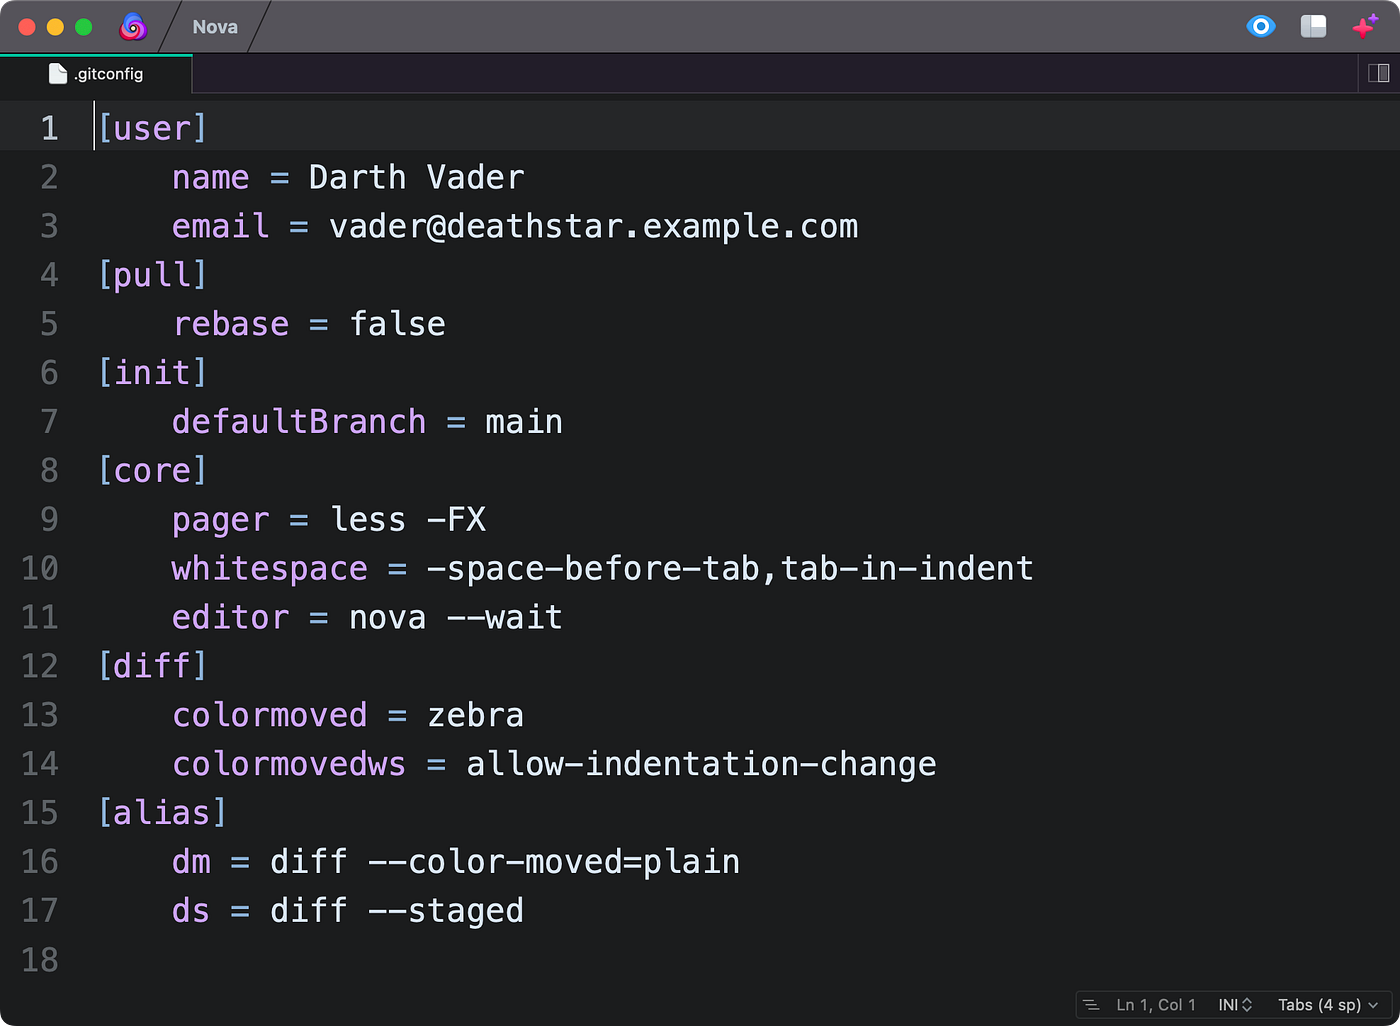The width and height of the screenshot is (1400, 1026).
Task: Click the editor key on line 11
Action: coord(230,618)
